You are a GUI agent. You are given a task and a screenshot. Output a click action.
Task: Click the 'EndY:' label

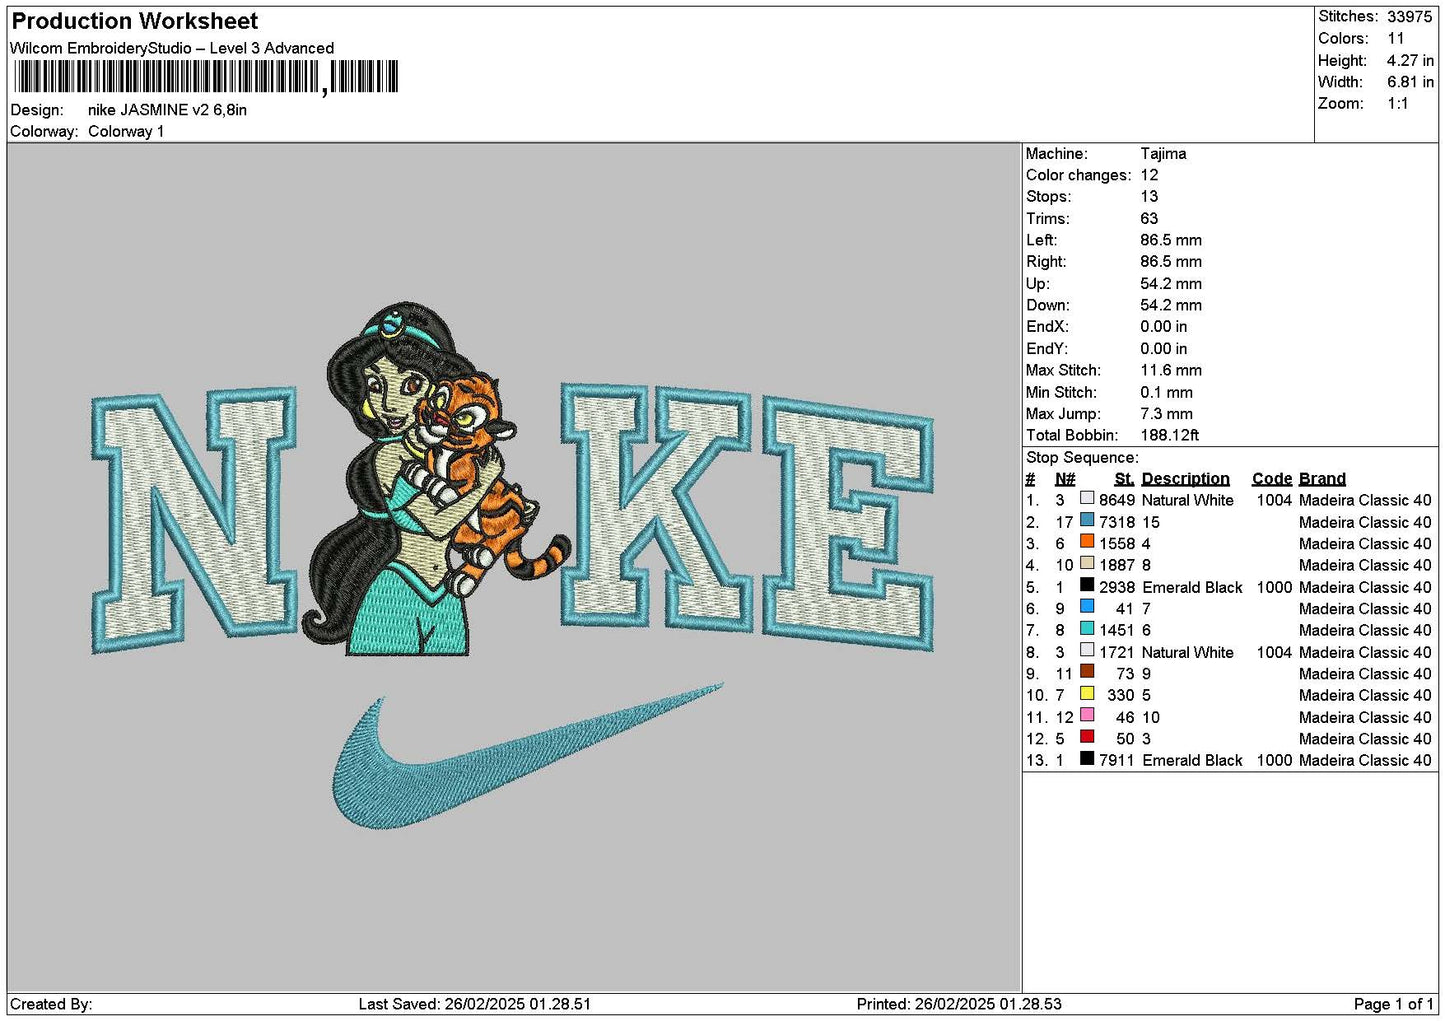pos(1047,349)
